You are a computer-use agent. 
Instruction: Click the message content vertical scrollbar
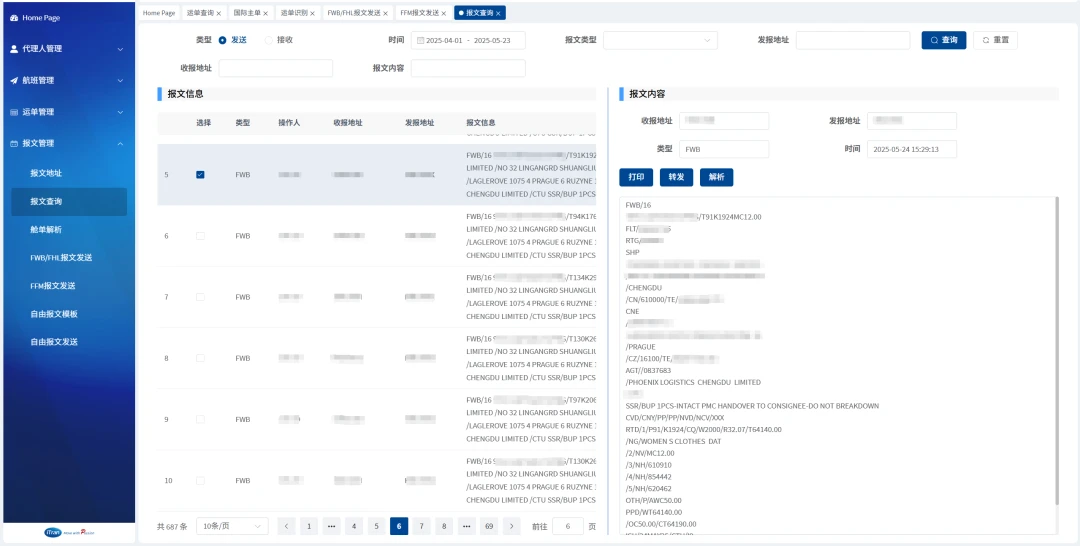1057,351
